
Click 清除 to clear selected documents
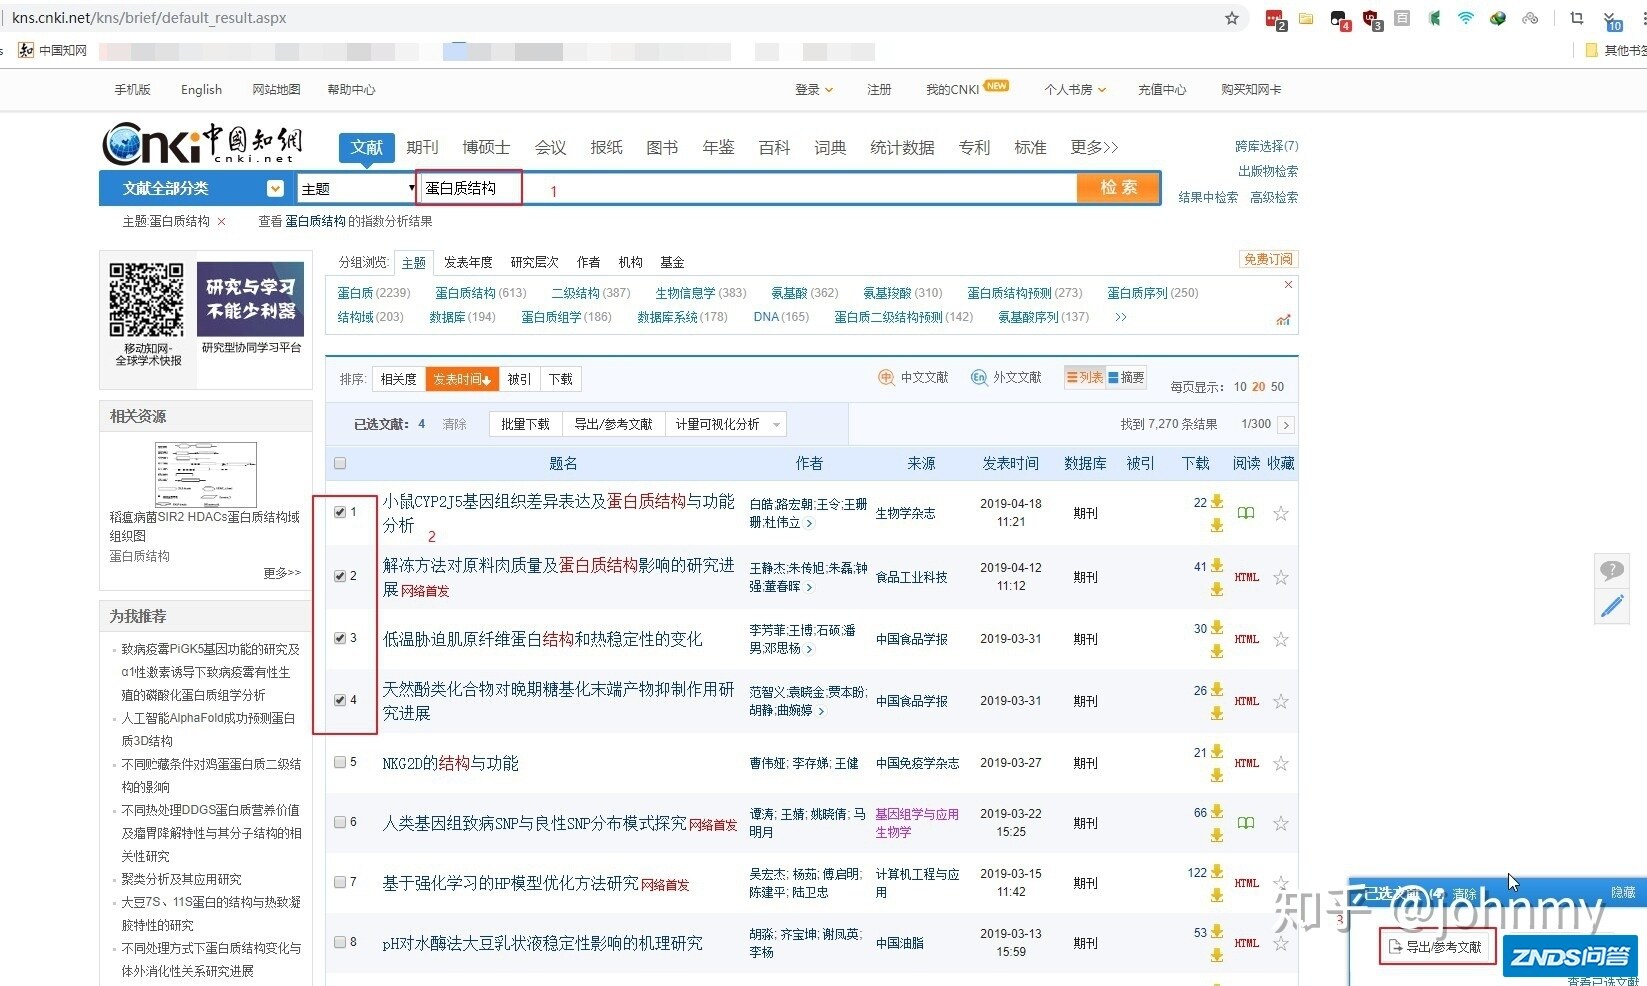[x=454, y=424]
